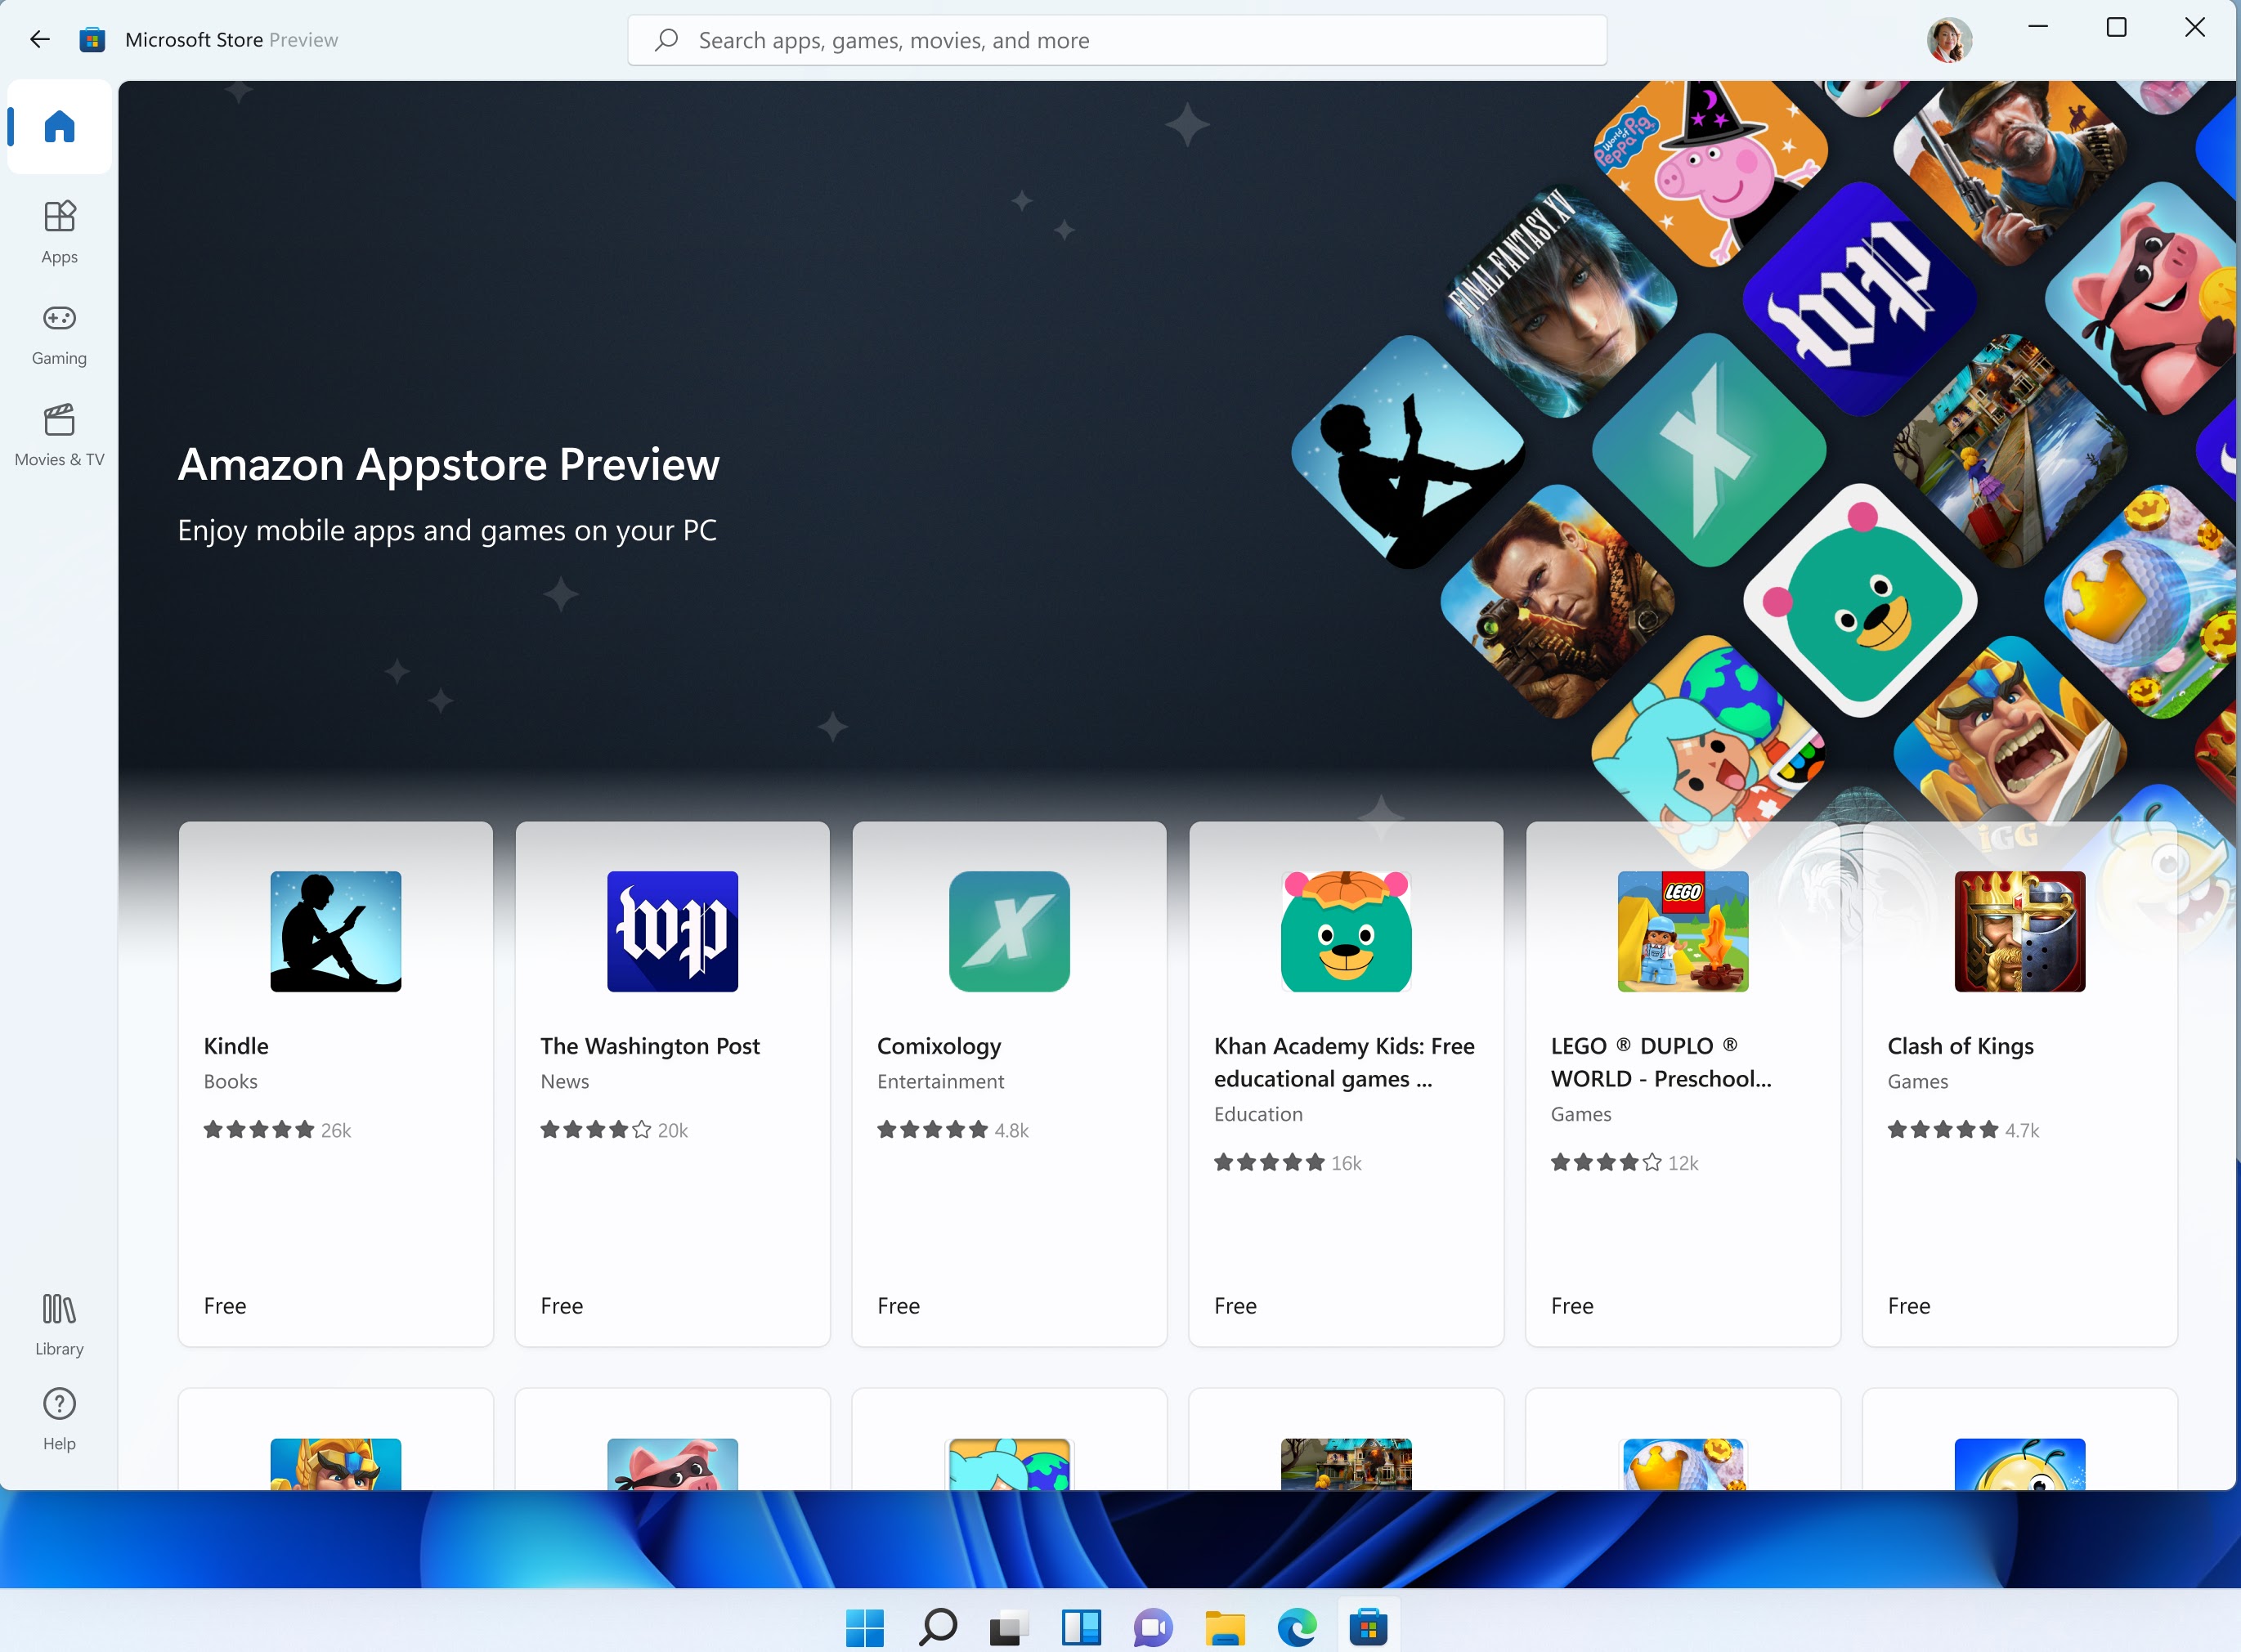The width and height of the screenshot is (2241, 1652).
Task: Open the Library page
Action: click(x=59, y=1323)
